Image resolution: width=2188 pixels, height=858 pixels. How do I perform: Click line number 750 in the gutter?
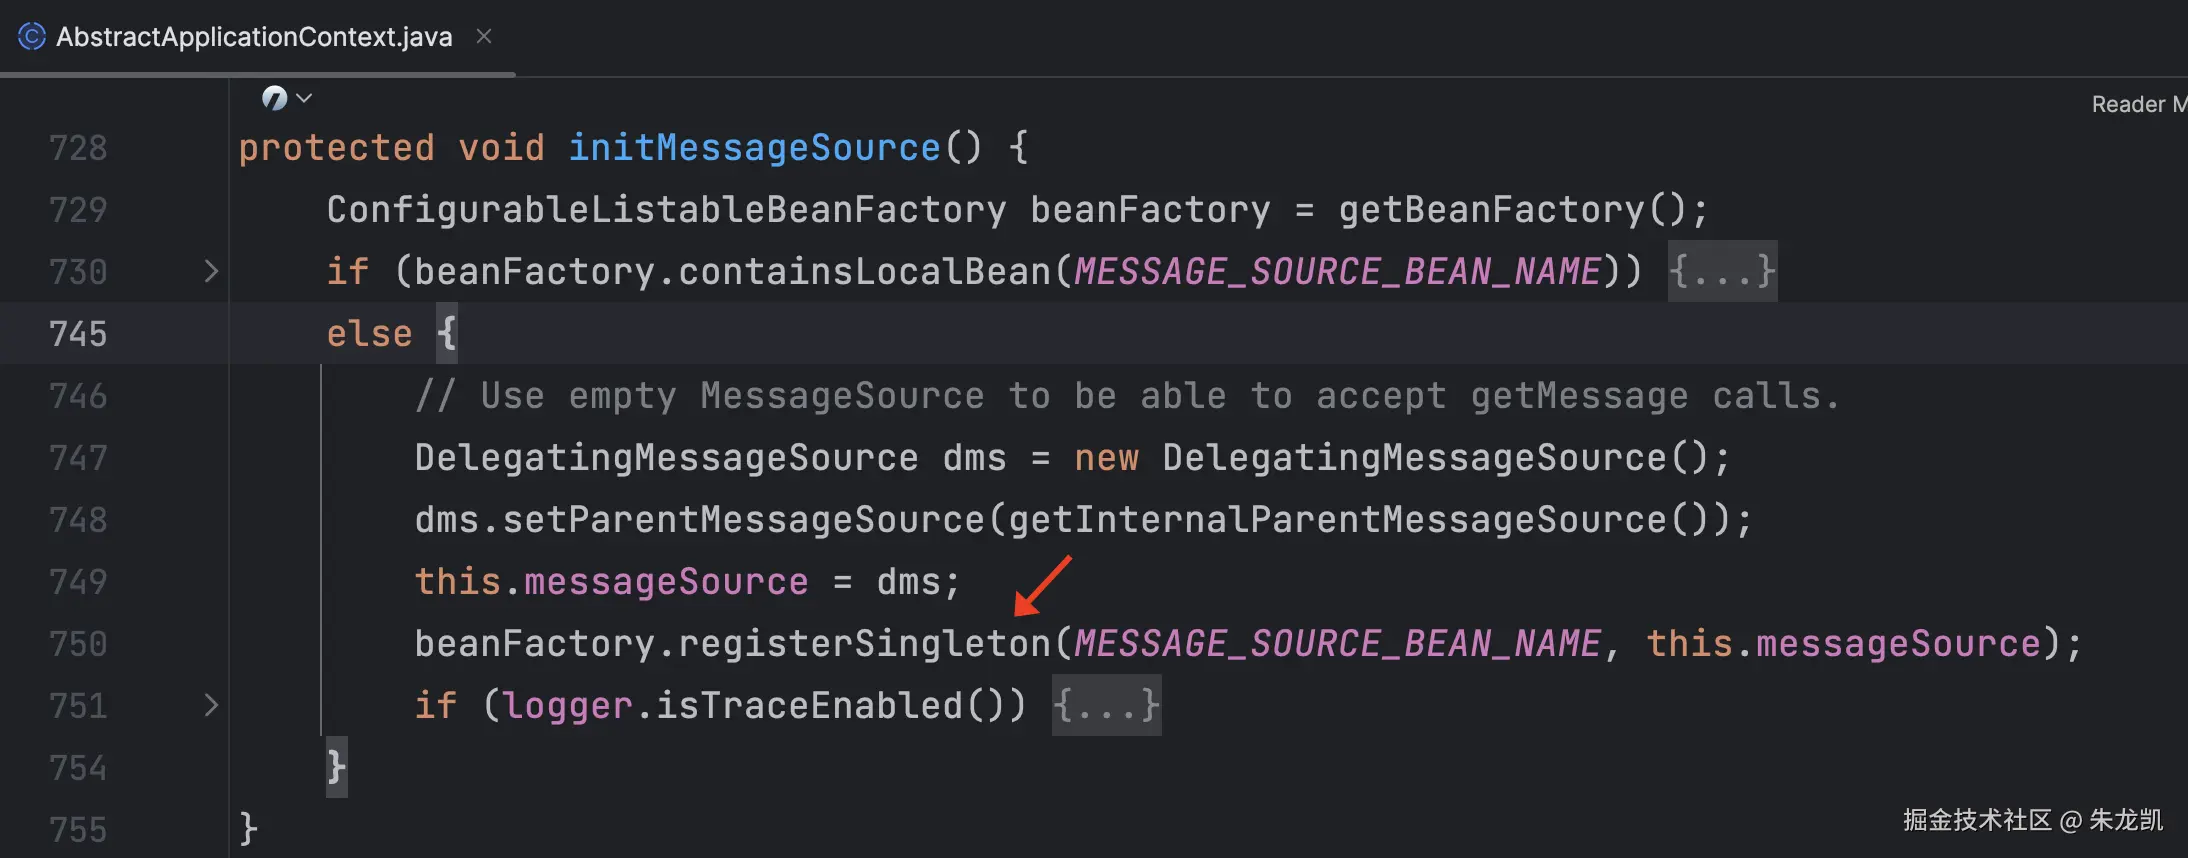[78, 644]
